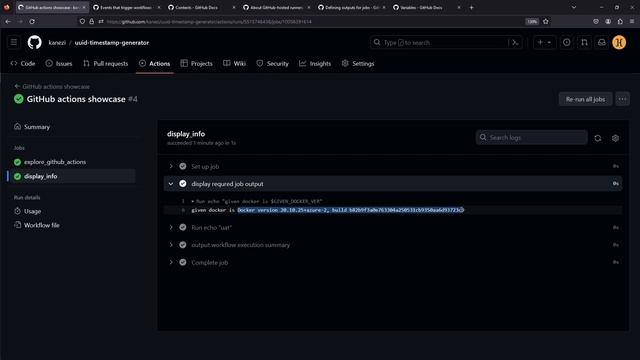Image resolution: width=640 pixels, height=360 pixels.
Task: Go back to GitHub actions showcase workflow
Action: 52,87
